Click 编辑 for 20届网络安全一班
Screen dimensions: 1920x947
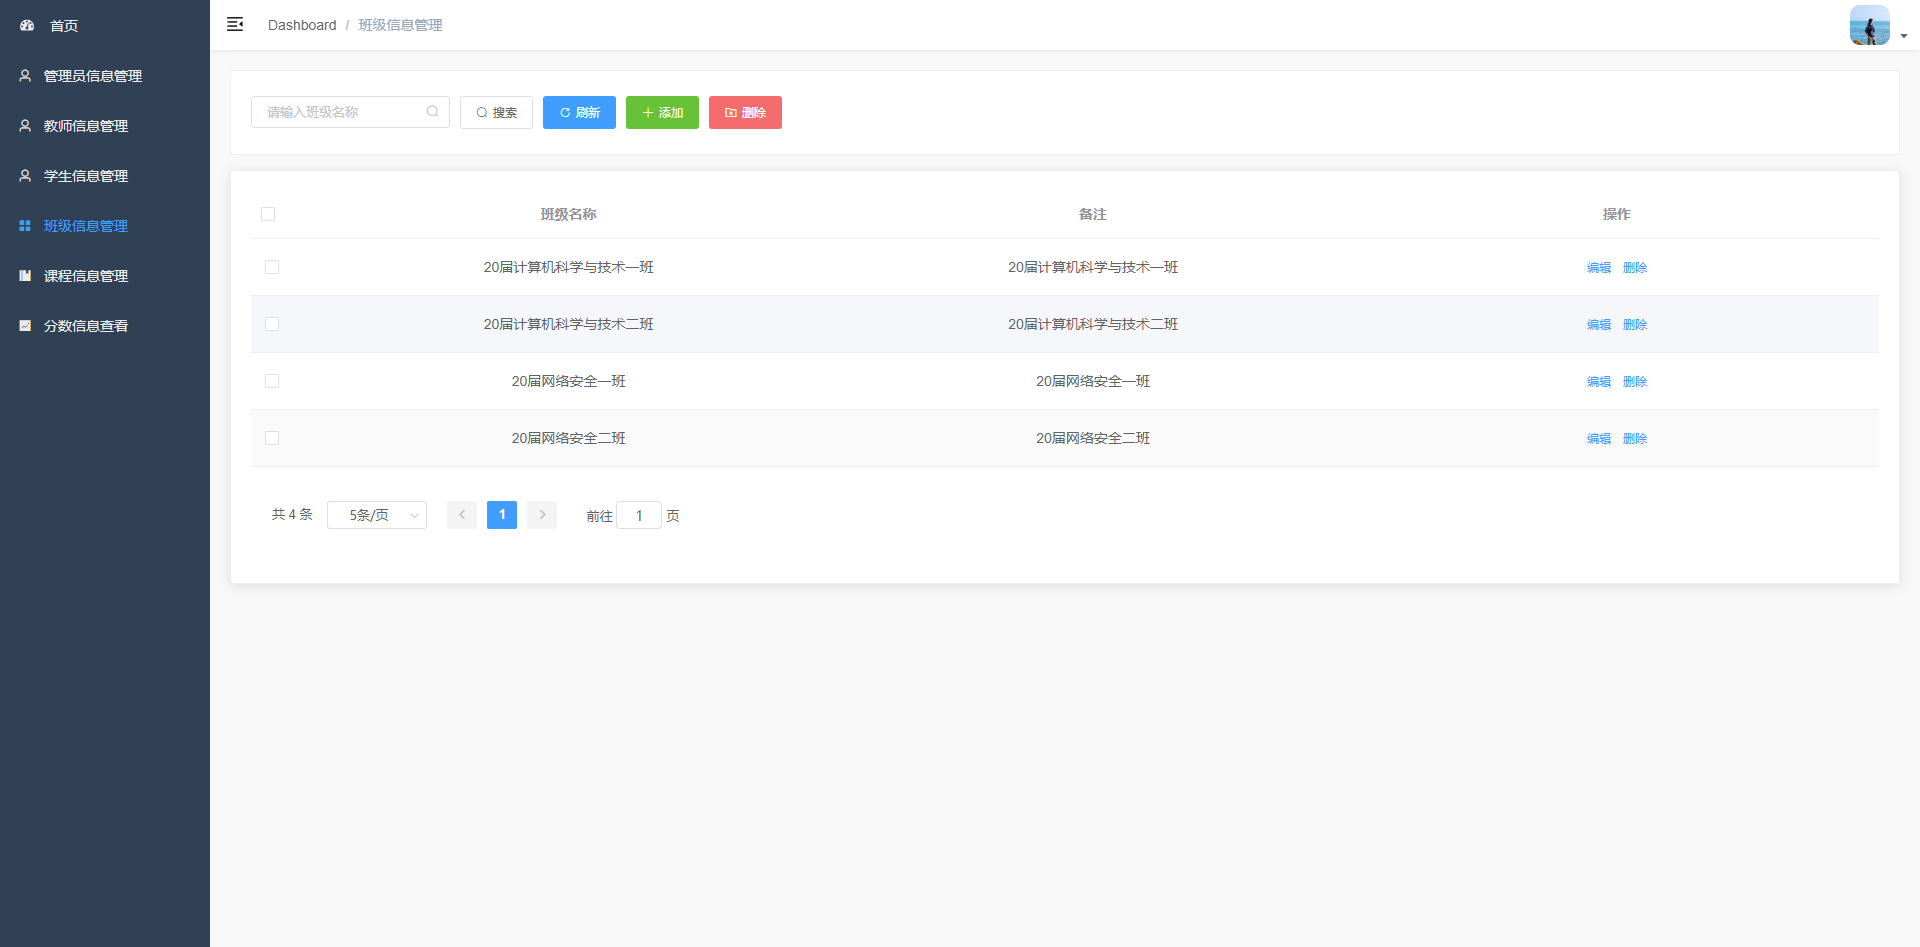1598,382
